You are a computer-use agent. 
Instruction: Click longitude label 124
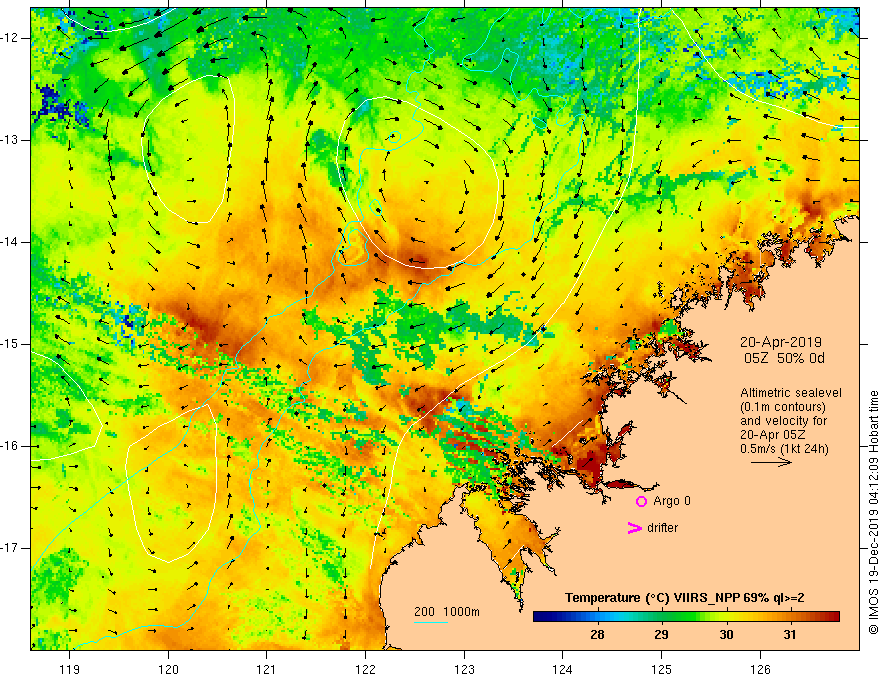pos(562,669)
